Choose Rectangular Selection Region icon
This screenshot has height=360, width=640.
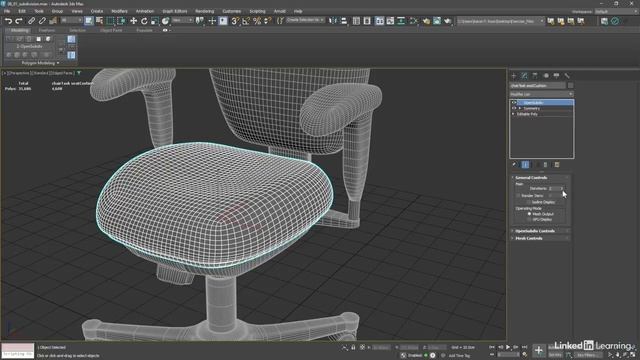coord(110,21)
